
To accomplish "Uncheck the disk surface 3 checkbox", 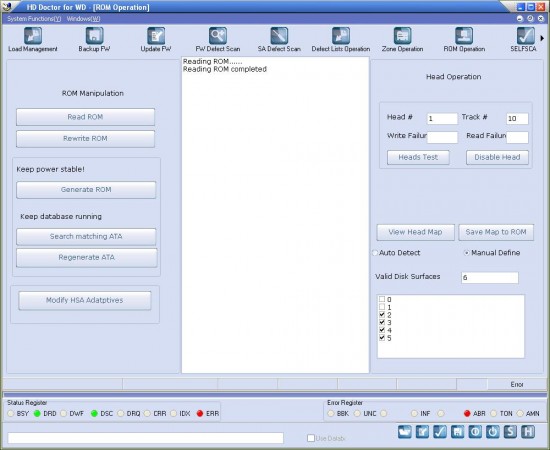I will (x=382, y=322).
